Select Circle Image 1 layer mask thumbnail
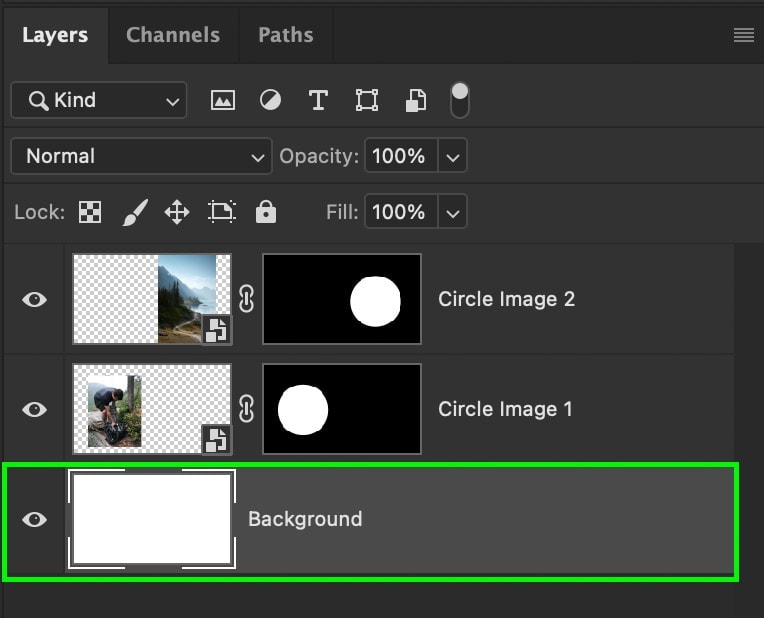The height and width of the screenshot is (618, 764). pos(342,409)
